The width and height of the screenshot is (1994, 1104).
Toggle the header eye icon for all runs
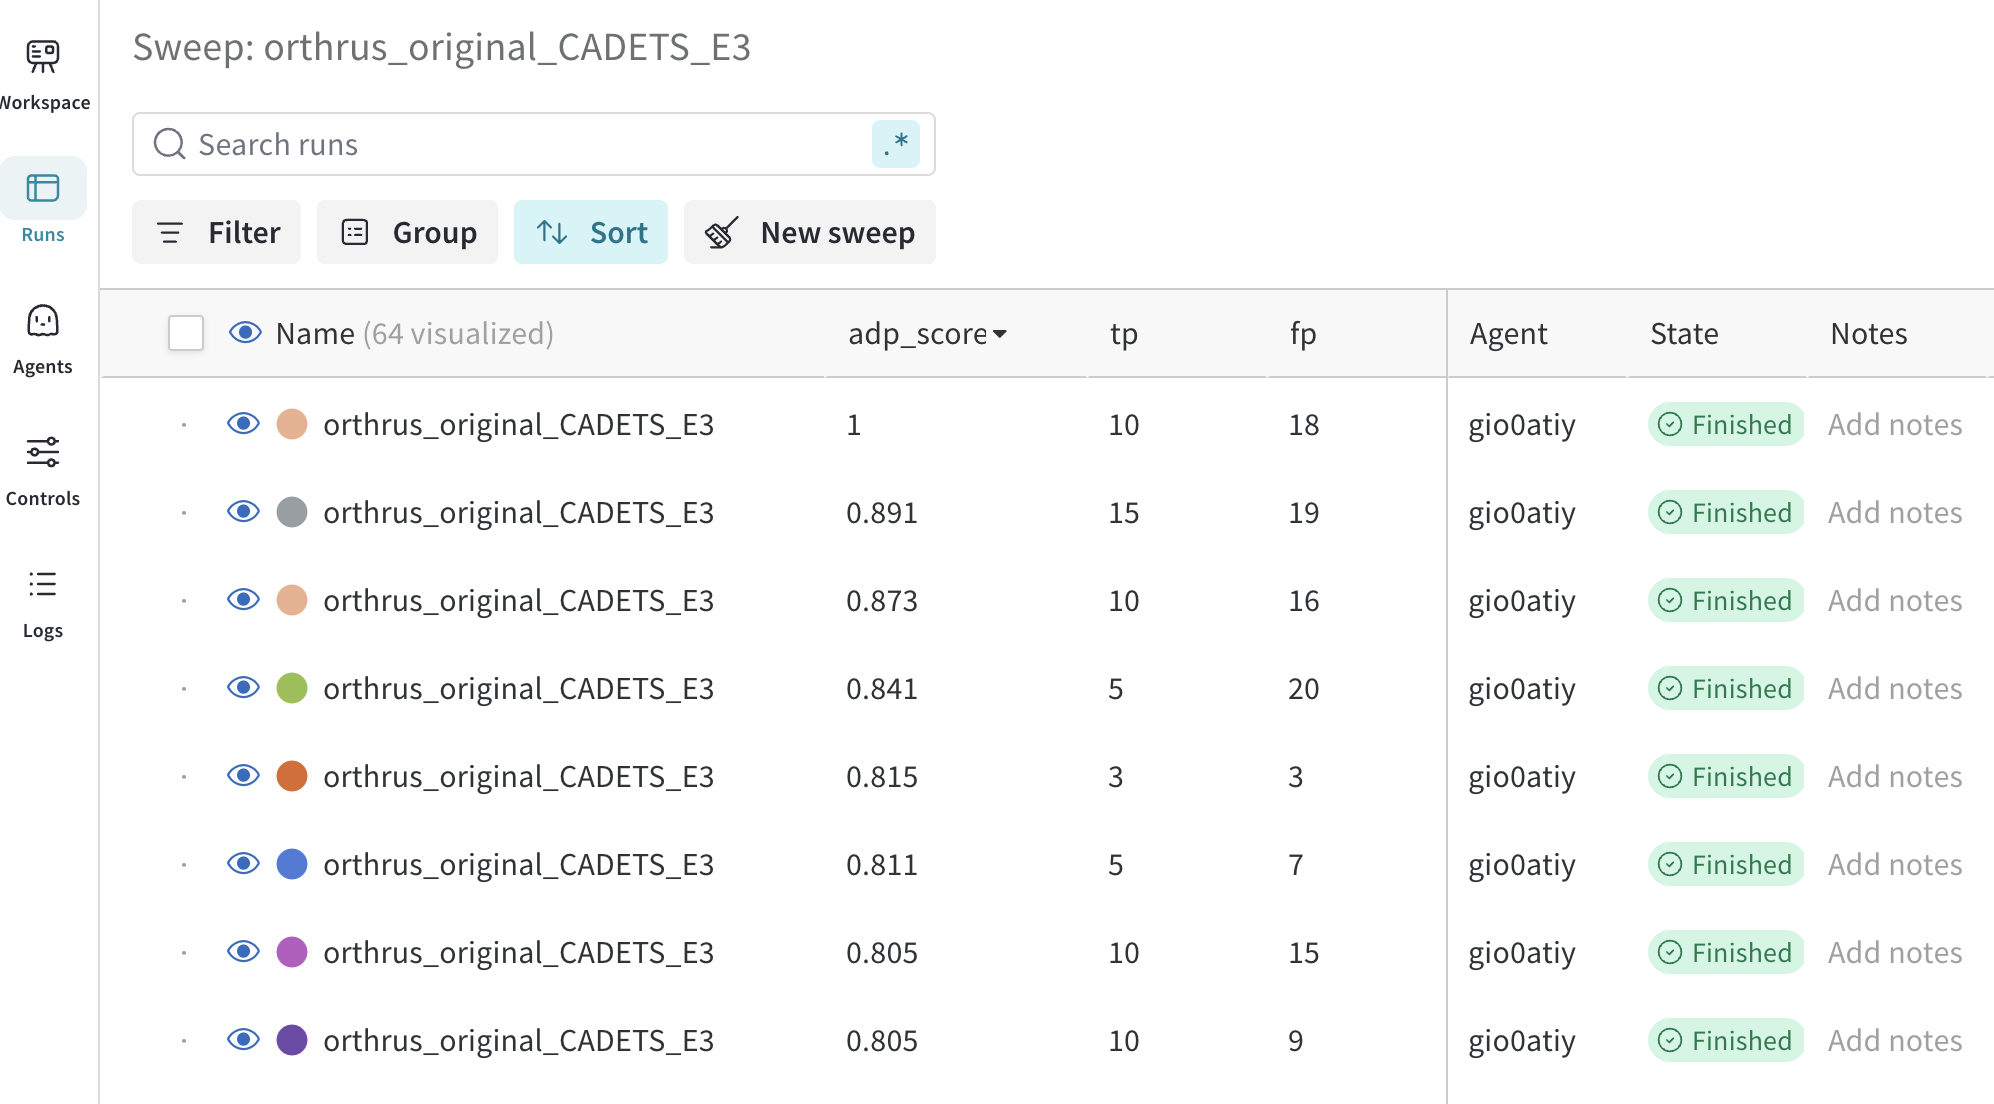tap(245, 333)
